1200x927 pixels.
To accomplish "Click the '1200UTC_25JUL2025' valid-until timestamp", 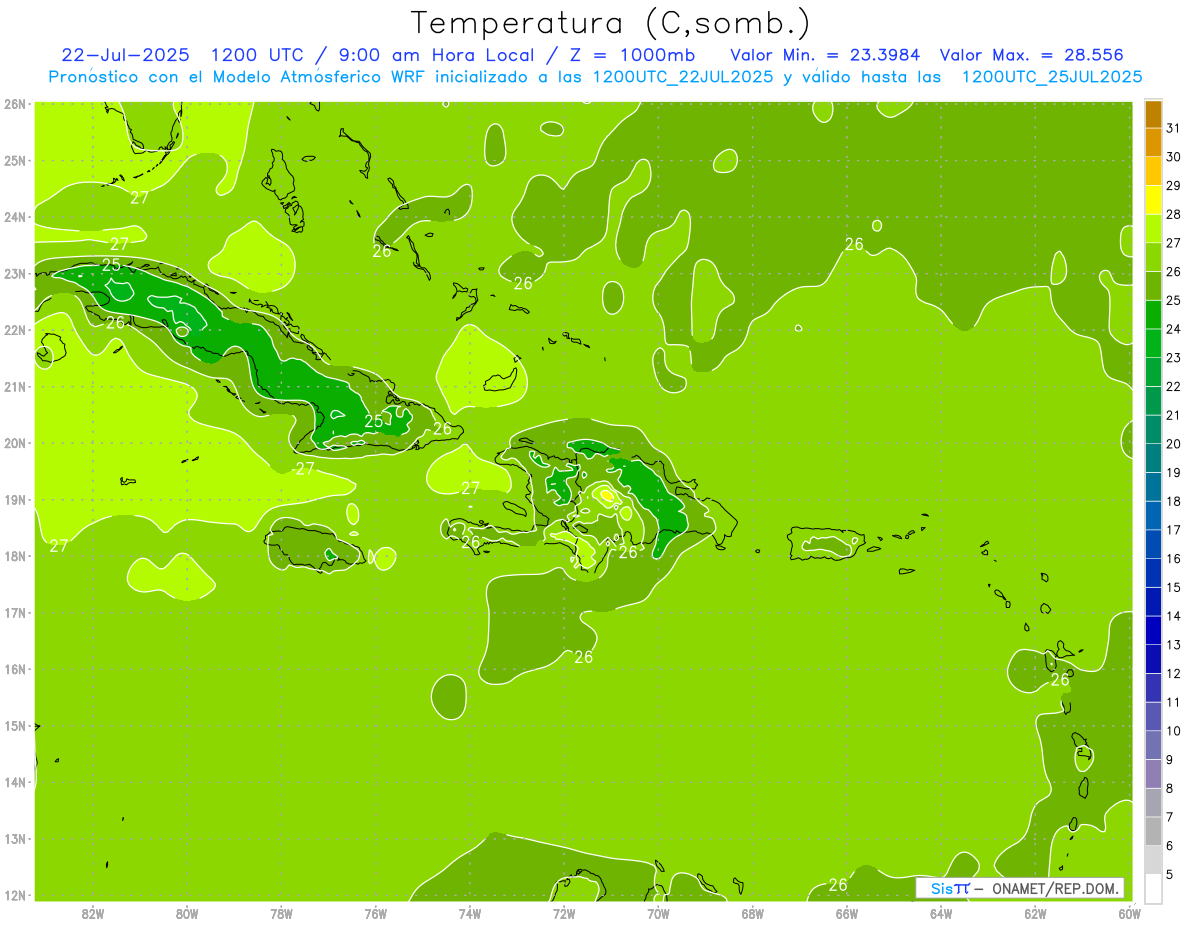I will (1051, 77).
